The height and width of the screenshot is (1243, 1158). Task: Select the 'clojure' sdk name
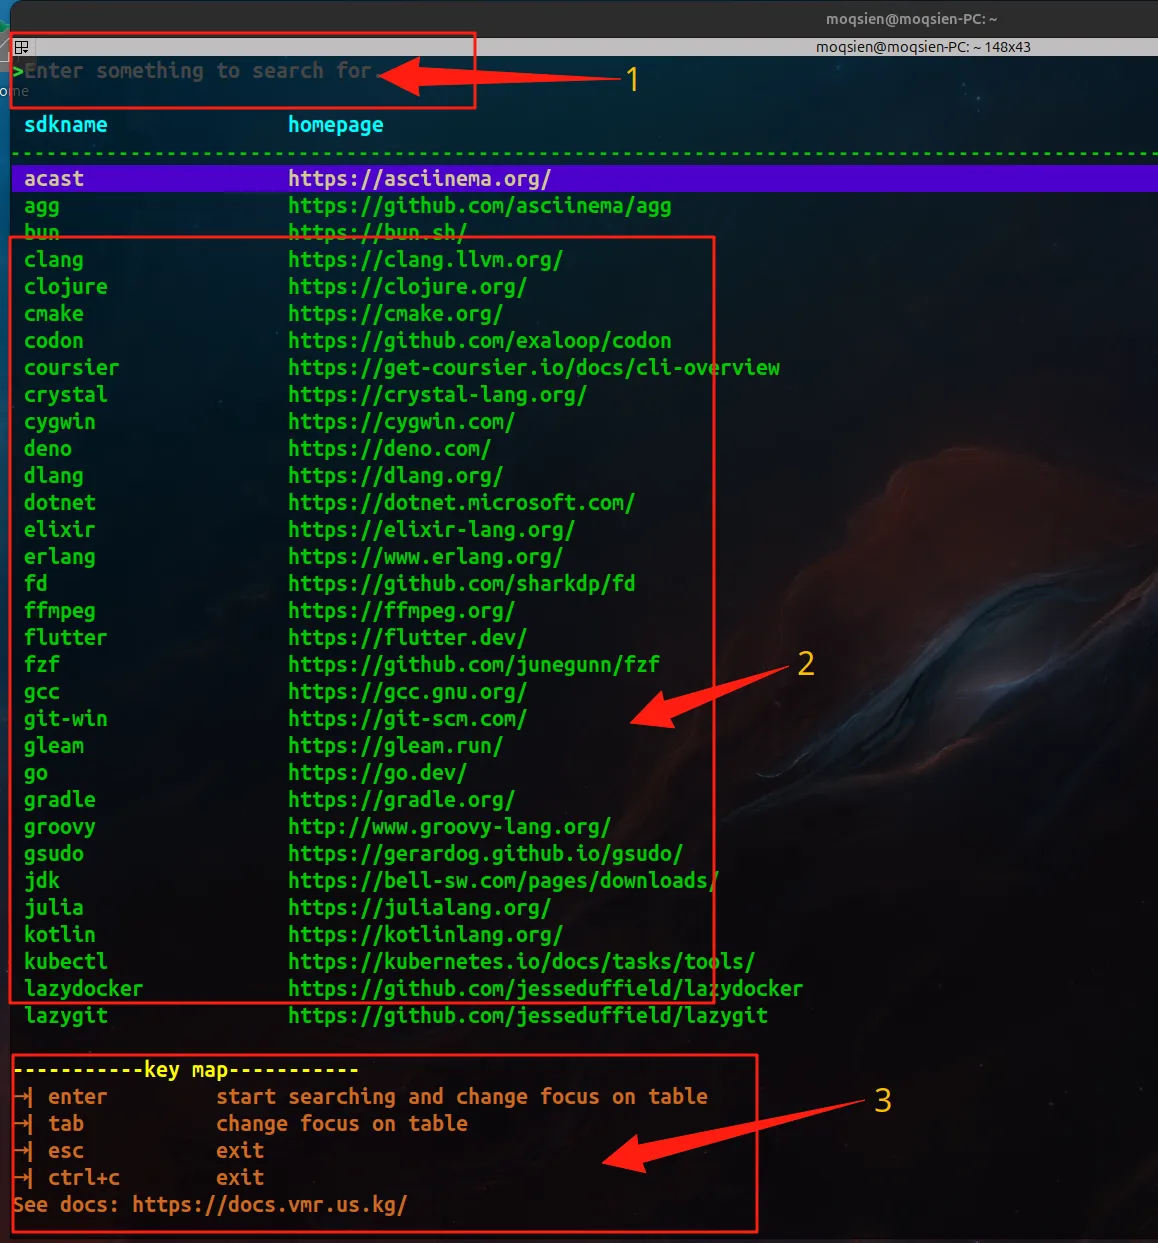click(66, 287)
